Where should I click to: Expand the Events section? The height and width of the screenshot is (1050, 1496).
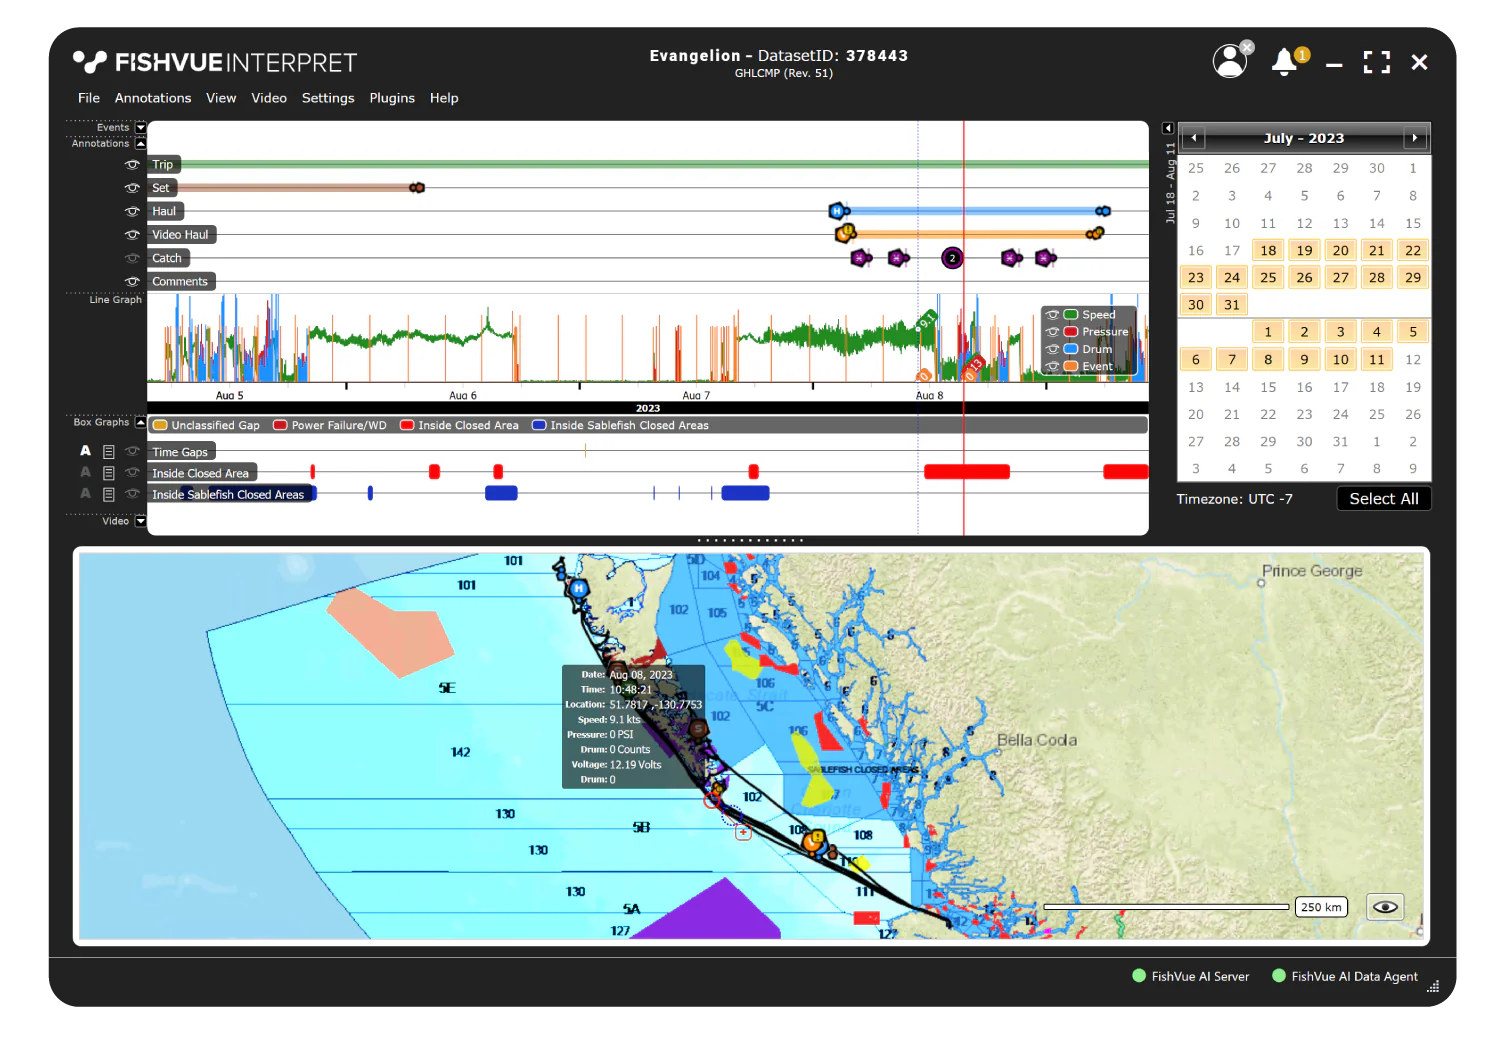coord(140,128)
